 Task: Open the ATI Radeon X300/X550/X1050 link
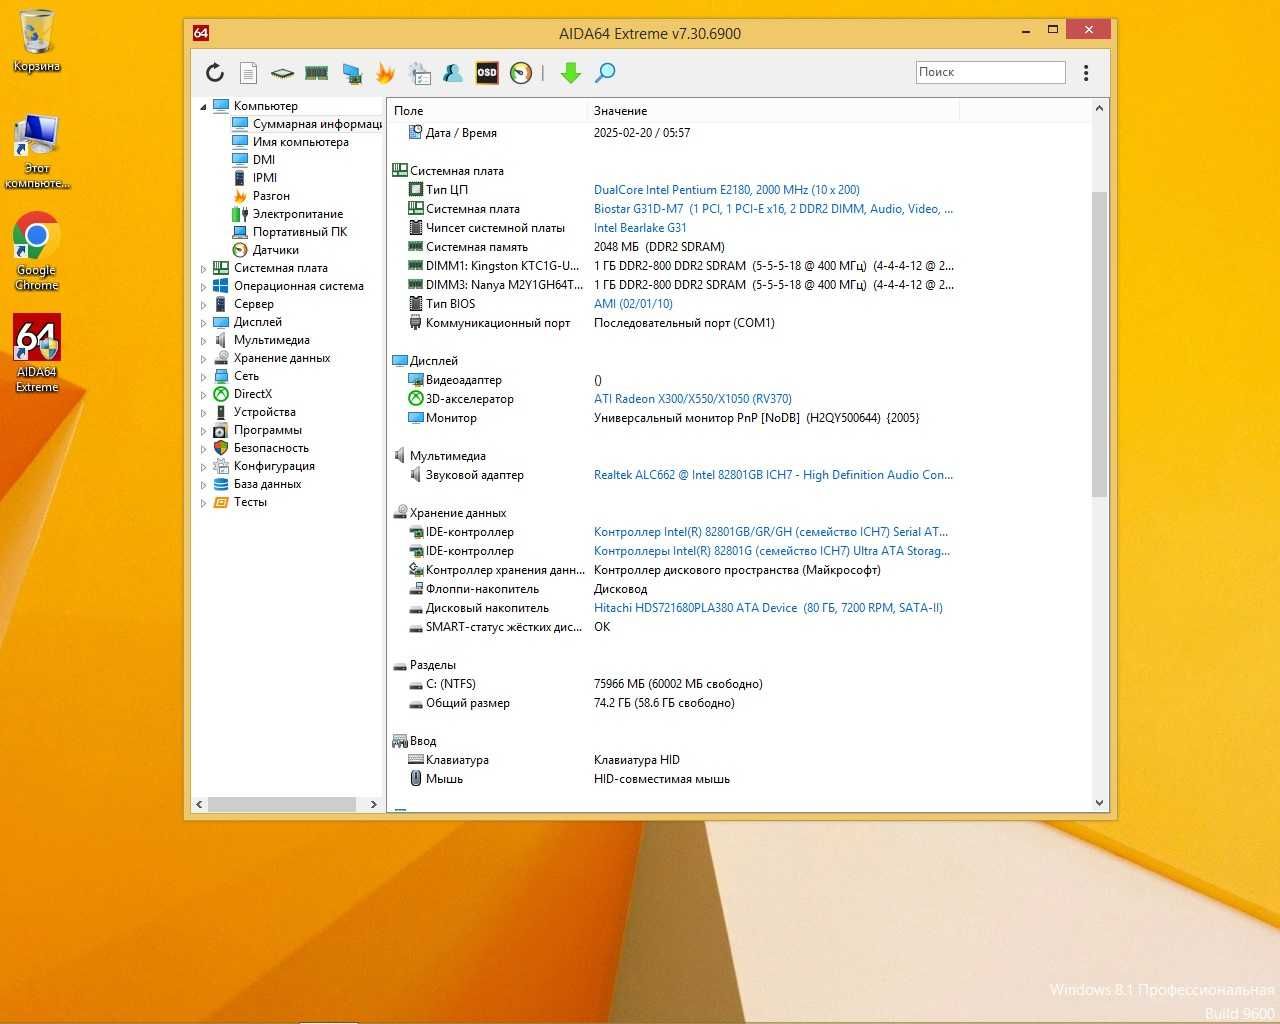693,399
